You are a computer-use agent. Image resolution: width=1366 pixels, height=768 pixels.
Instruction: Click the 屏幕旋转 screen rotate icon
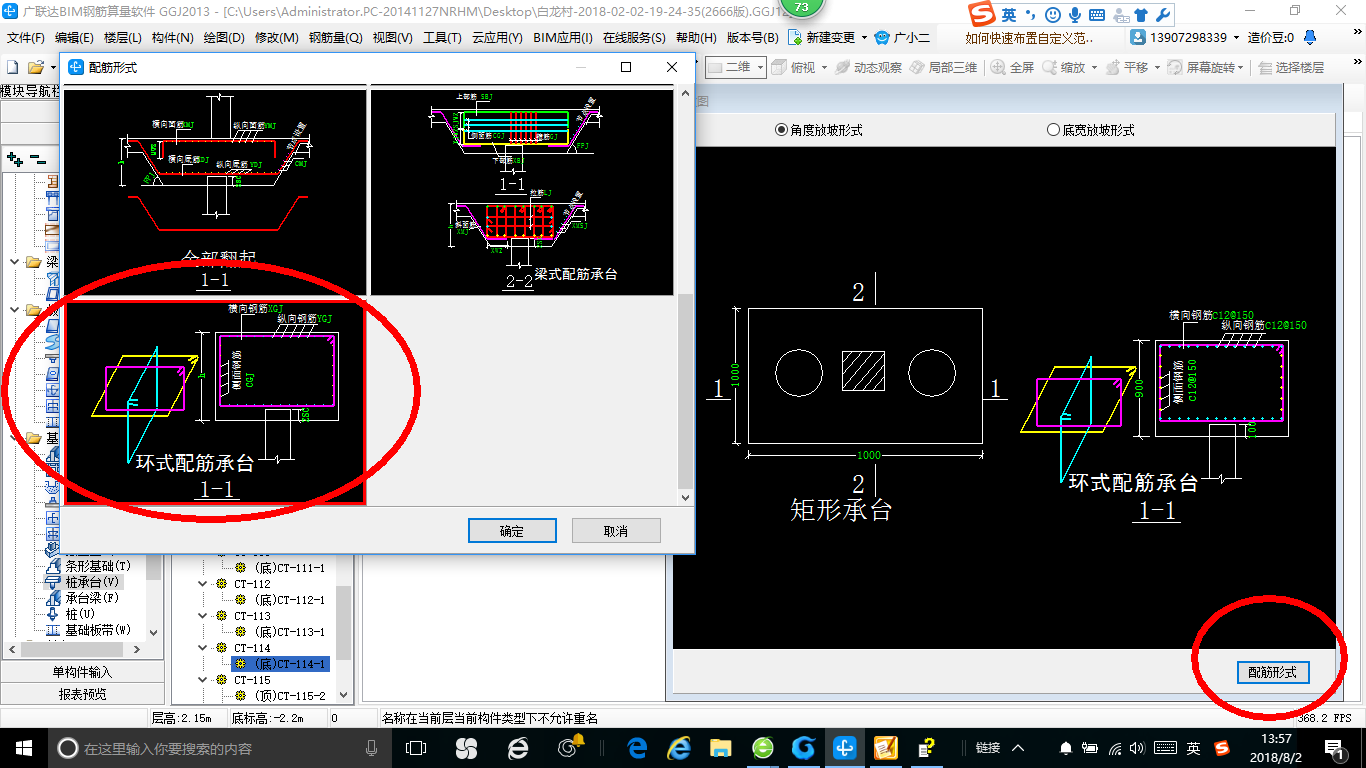pos(1176,68)
